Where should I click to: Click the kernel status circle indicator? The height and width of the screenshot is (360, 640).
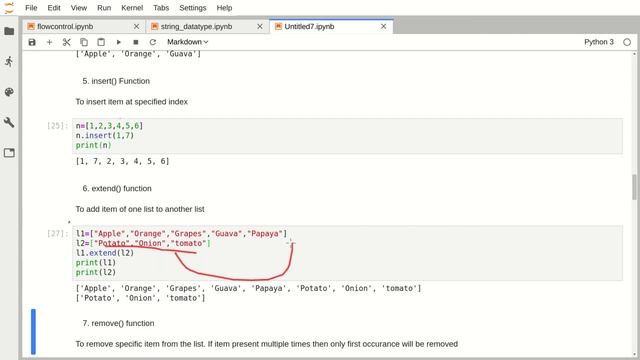click(627, 42)
